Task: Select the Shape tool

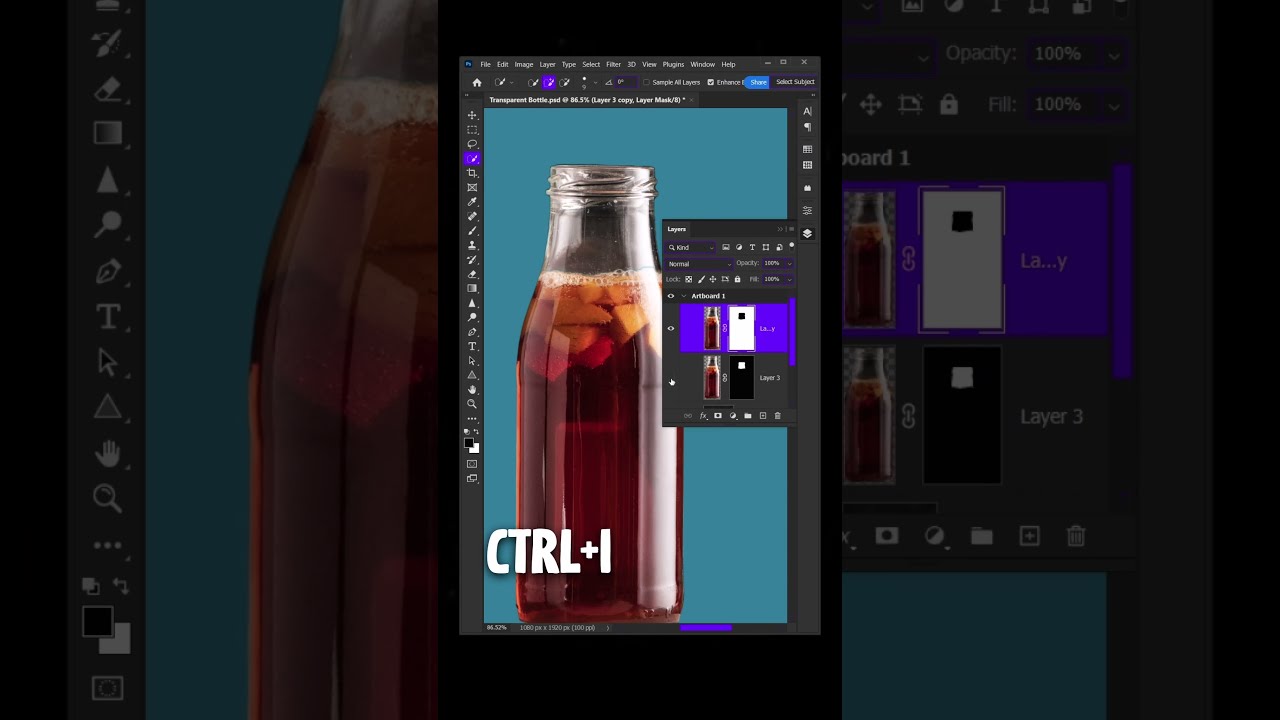Action: pyautogui.click(x=472, y=375)
